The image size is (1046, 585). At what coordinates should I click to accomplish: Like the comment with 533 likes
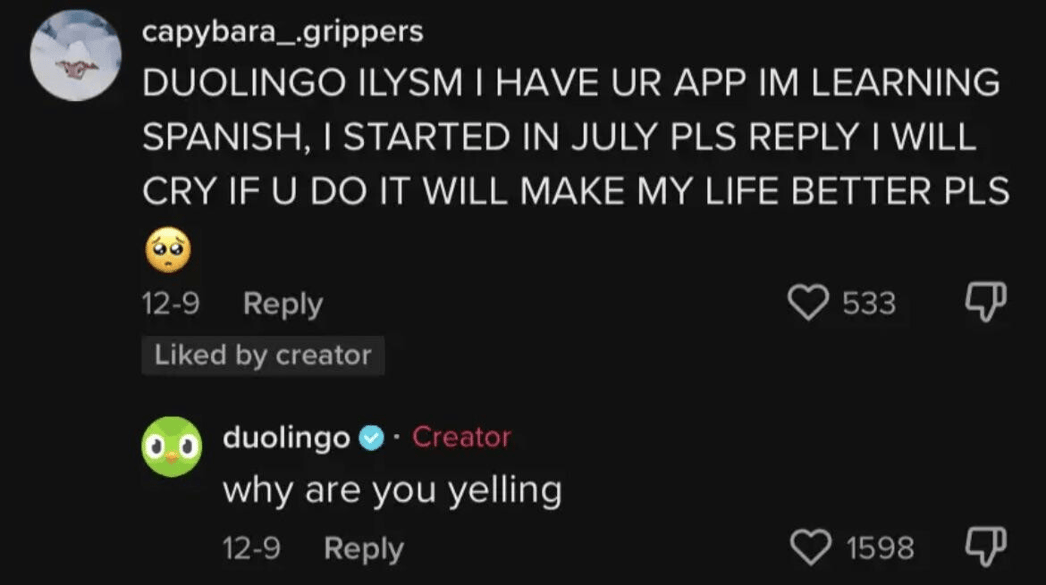point(809,303)
